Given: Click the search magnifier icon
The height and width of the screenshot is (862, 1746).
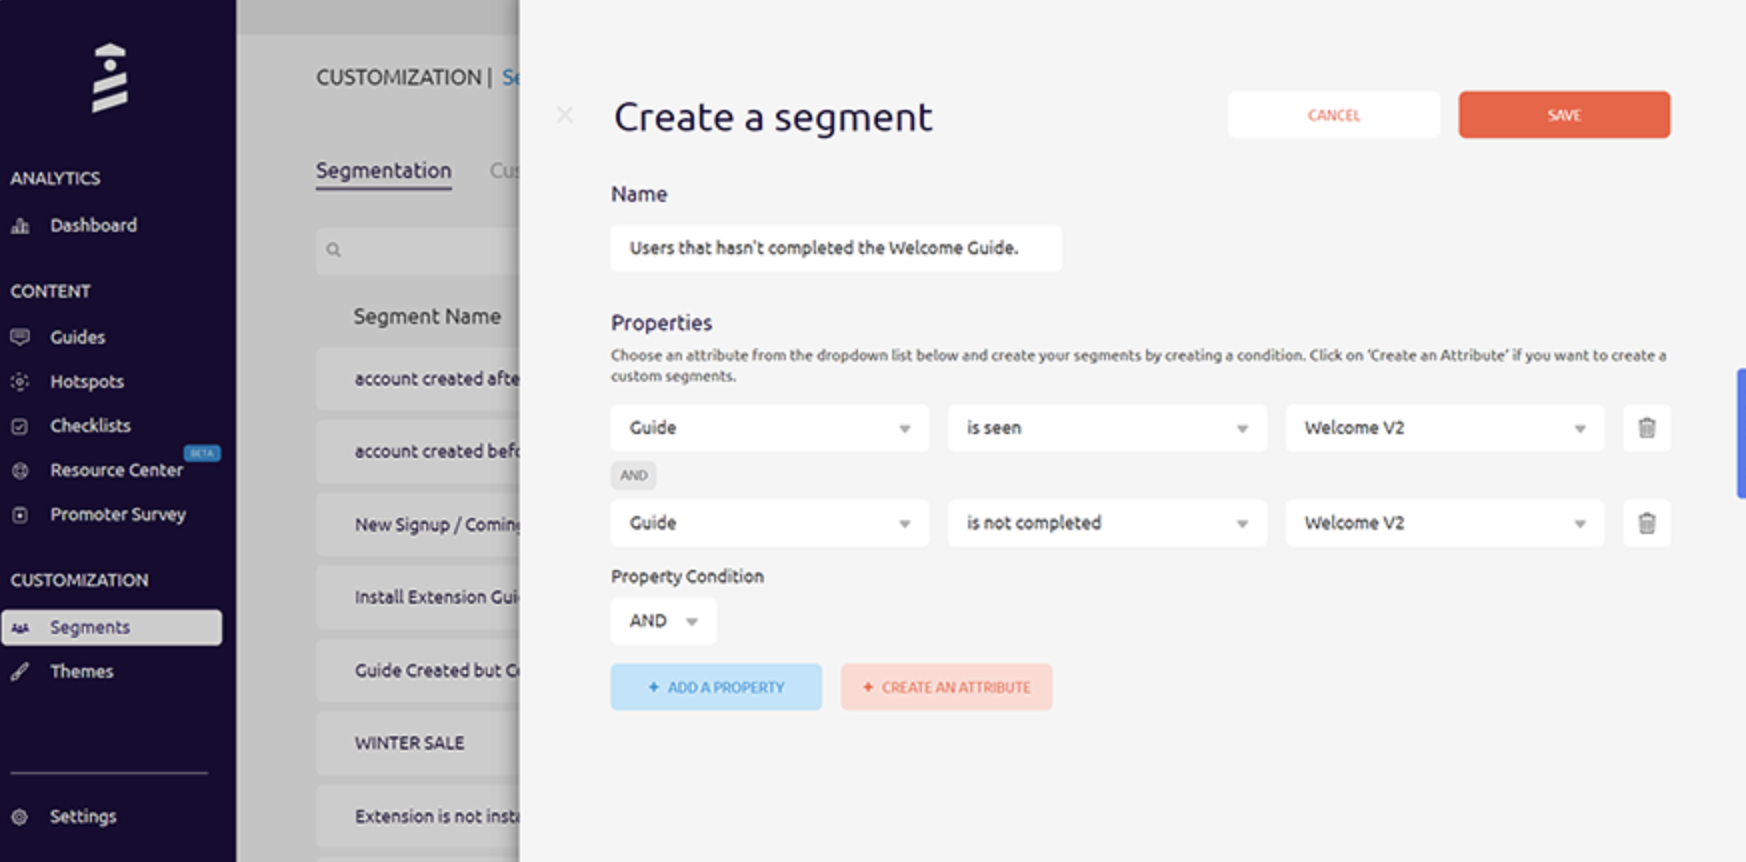Looking at the screenshot, I should [334, 250].
